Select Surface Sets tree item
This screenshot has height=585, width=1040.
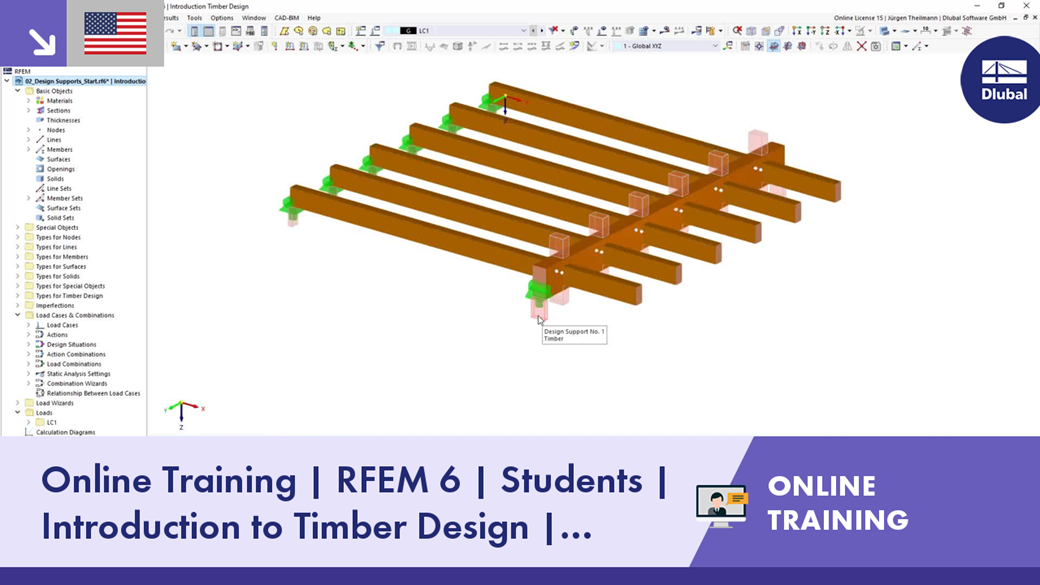pos(63,208)
